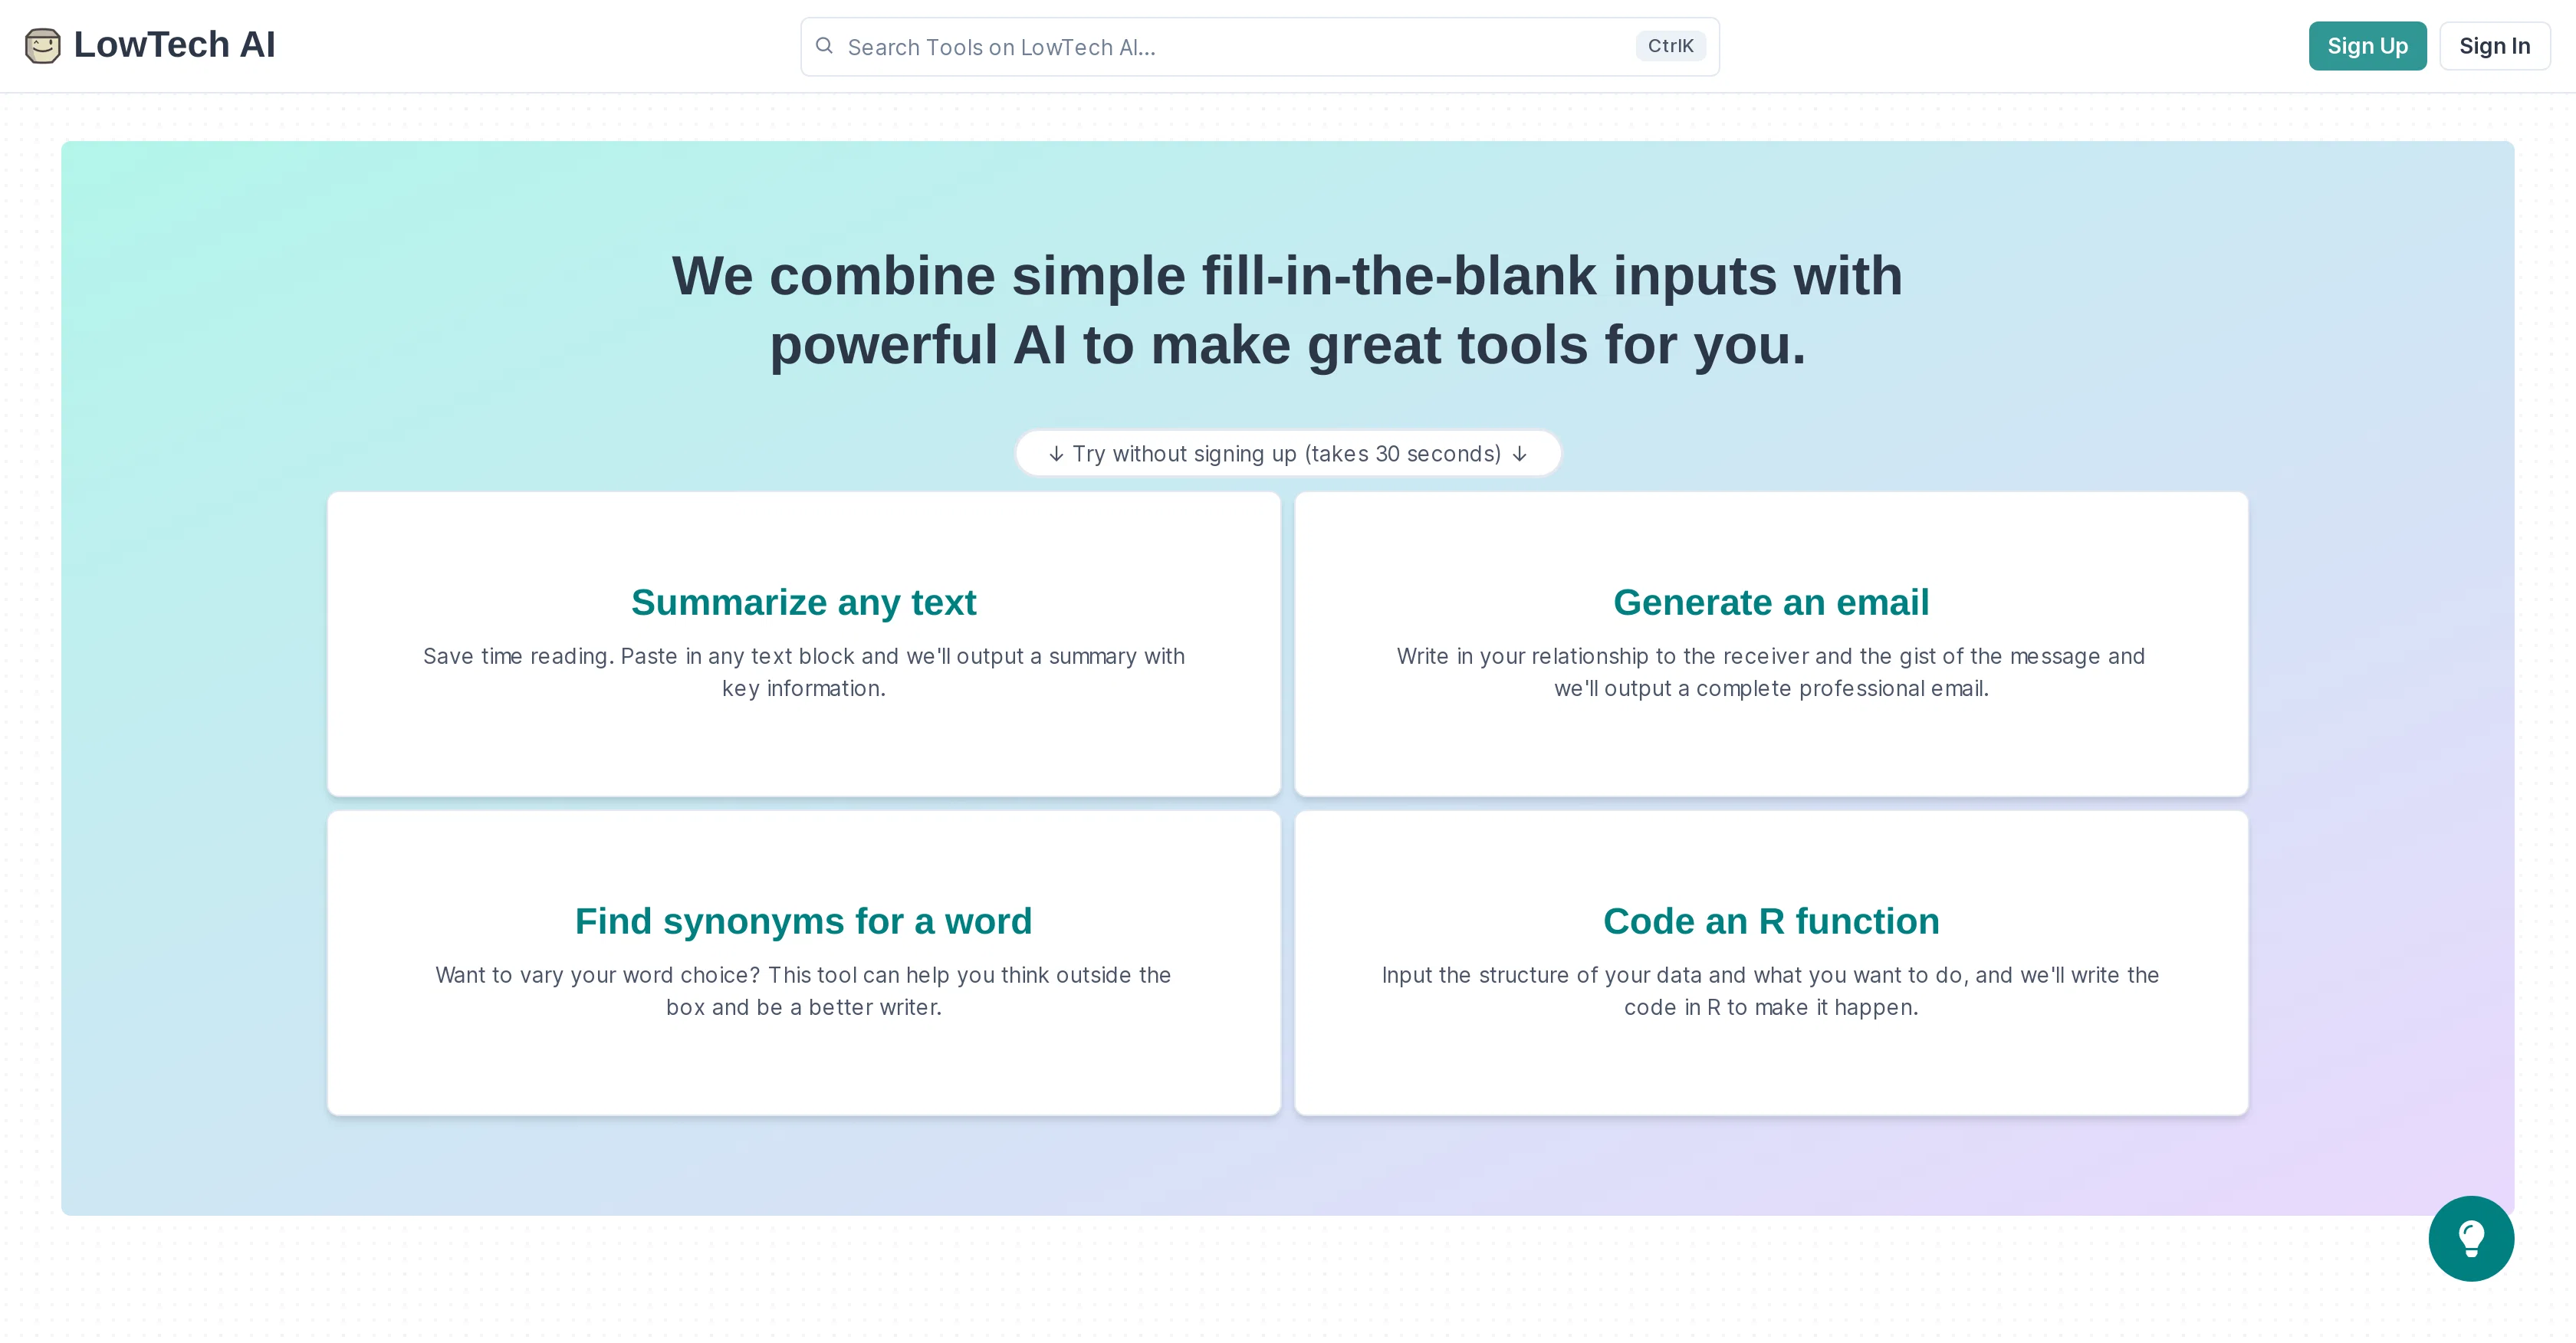
Task: Click Try without signing up pill
Action: [1288, 454]
